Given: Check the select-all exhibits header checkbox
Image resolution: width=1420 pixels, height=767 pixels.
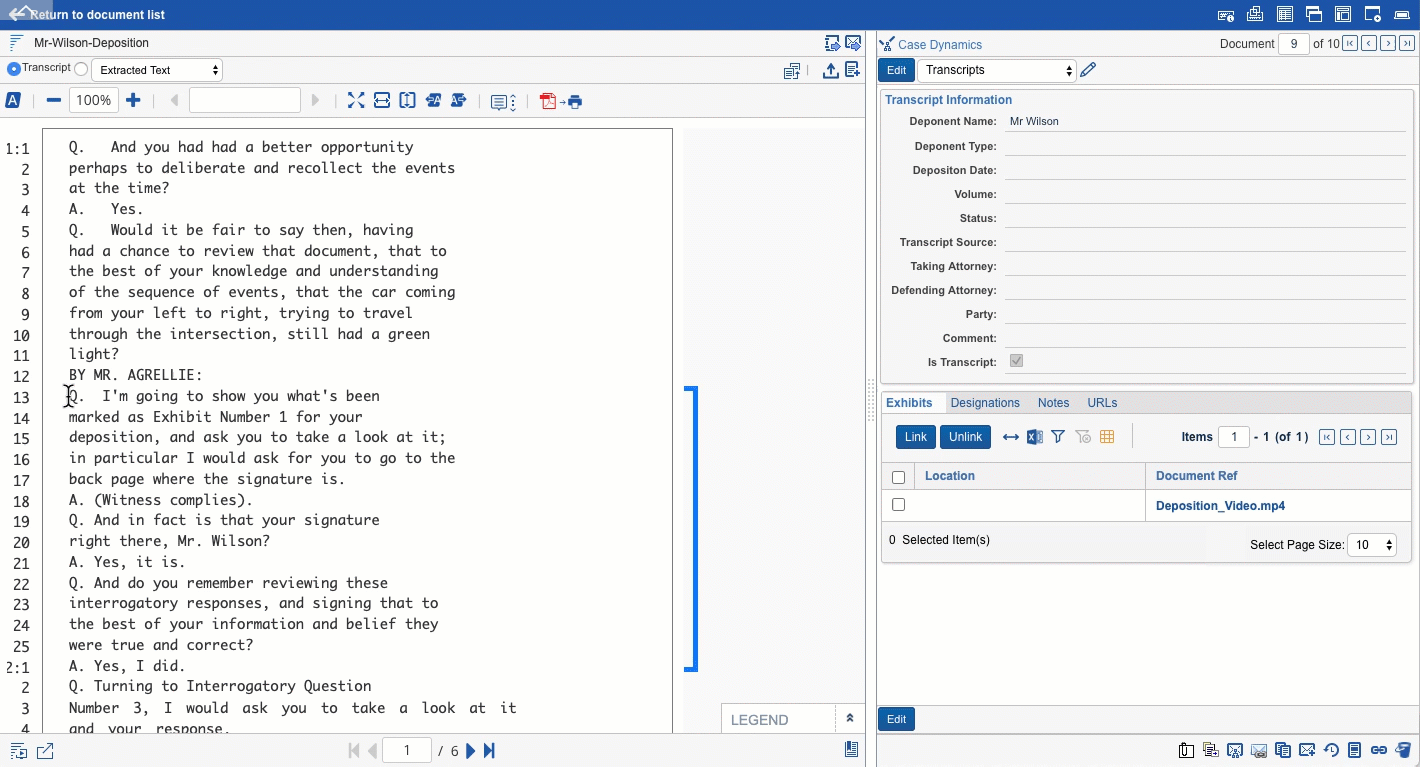Looking at the screenshot, I should click(898, 477).
